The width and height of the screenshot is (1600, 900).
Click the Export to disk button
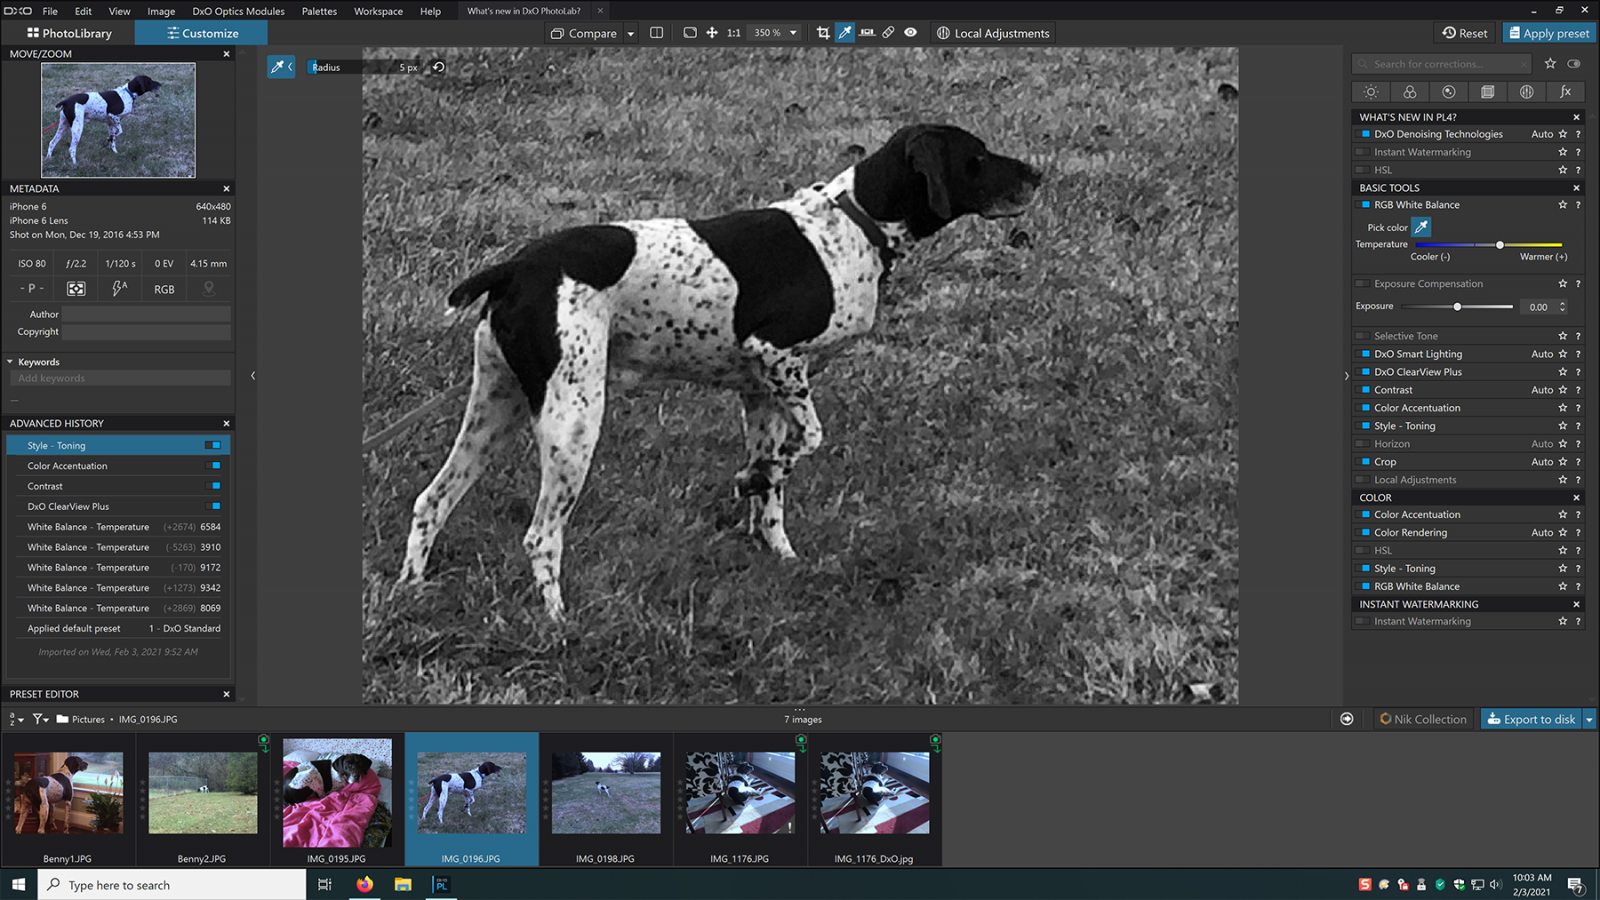tap(1531, 719)
